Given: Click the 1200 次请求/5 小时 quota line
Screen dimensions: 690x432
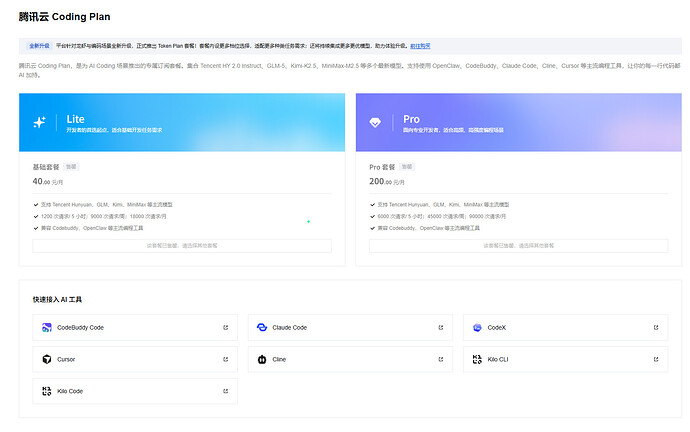Looking at the screenshot, I should (x=103, y=216).
